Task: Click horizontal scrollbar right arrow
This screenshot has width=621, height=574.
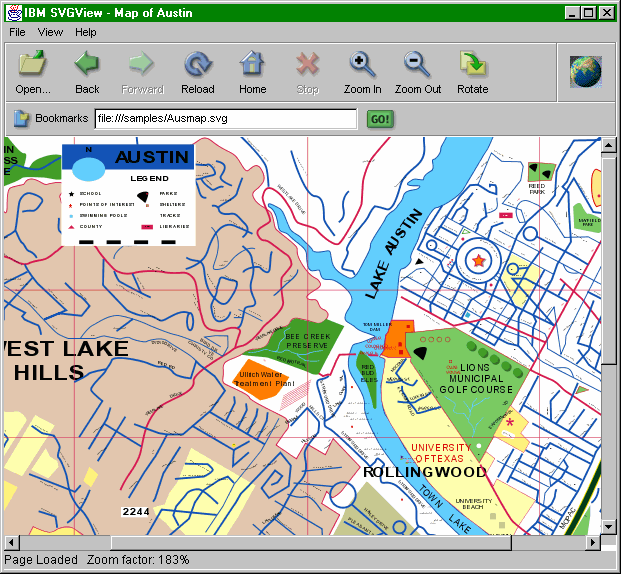Action: tap(592, 543)
